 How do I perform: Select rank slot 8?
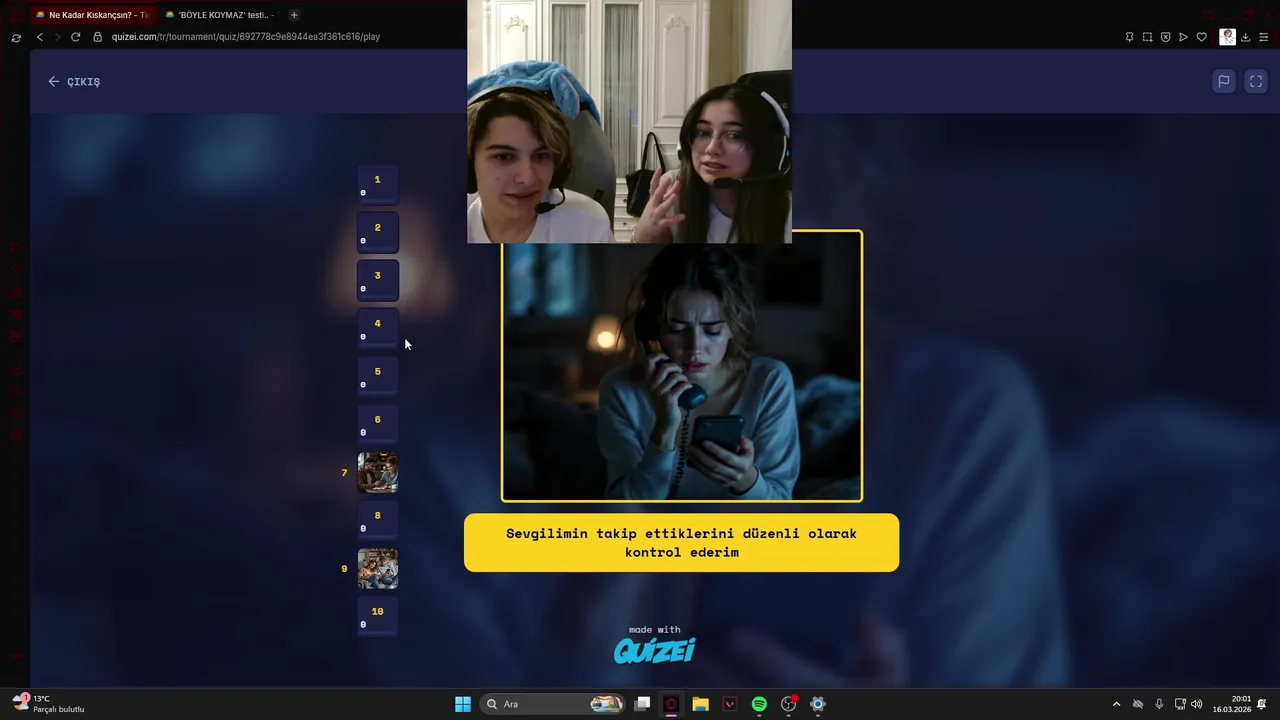click(378, 520)
